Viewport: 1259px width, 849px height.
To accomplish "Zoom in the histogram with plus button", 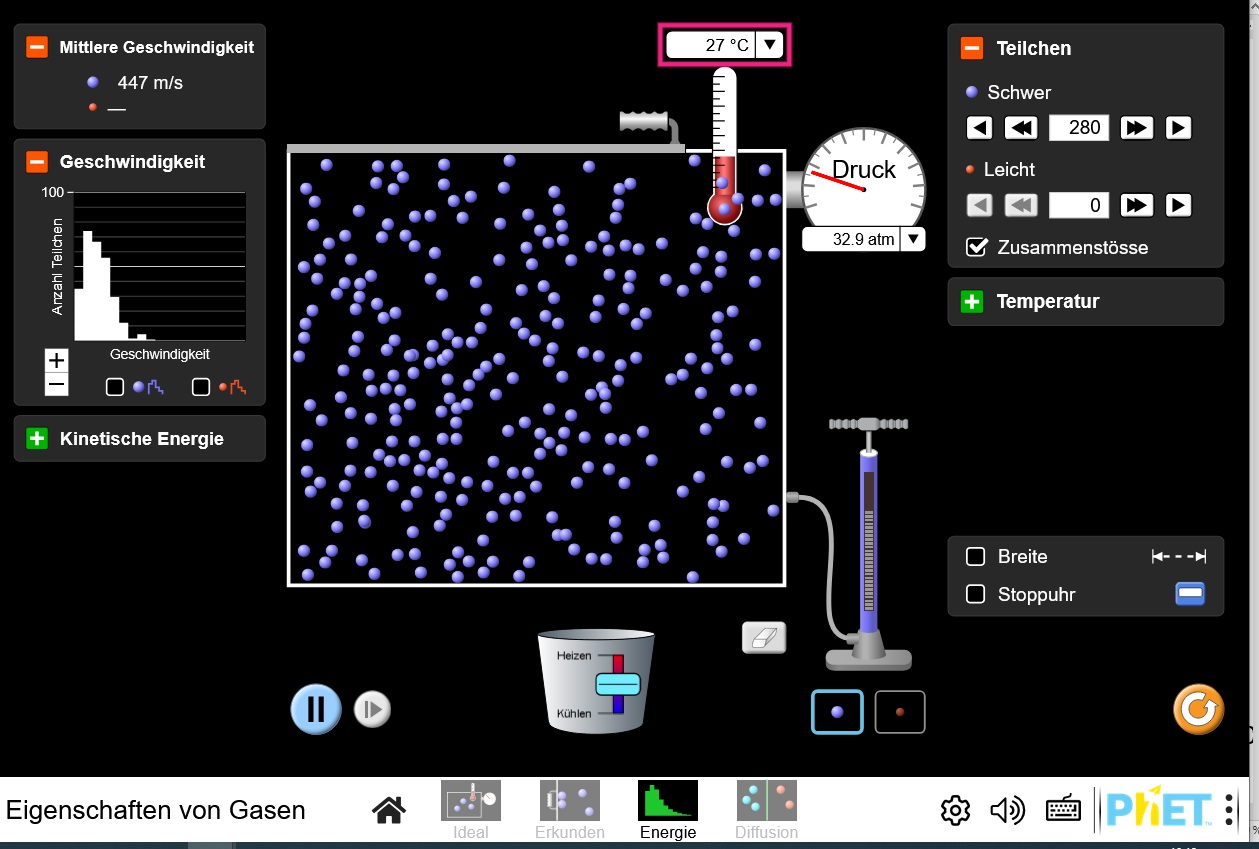I will pyautogui.click(x=57, y=360).
